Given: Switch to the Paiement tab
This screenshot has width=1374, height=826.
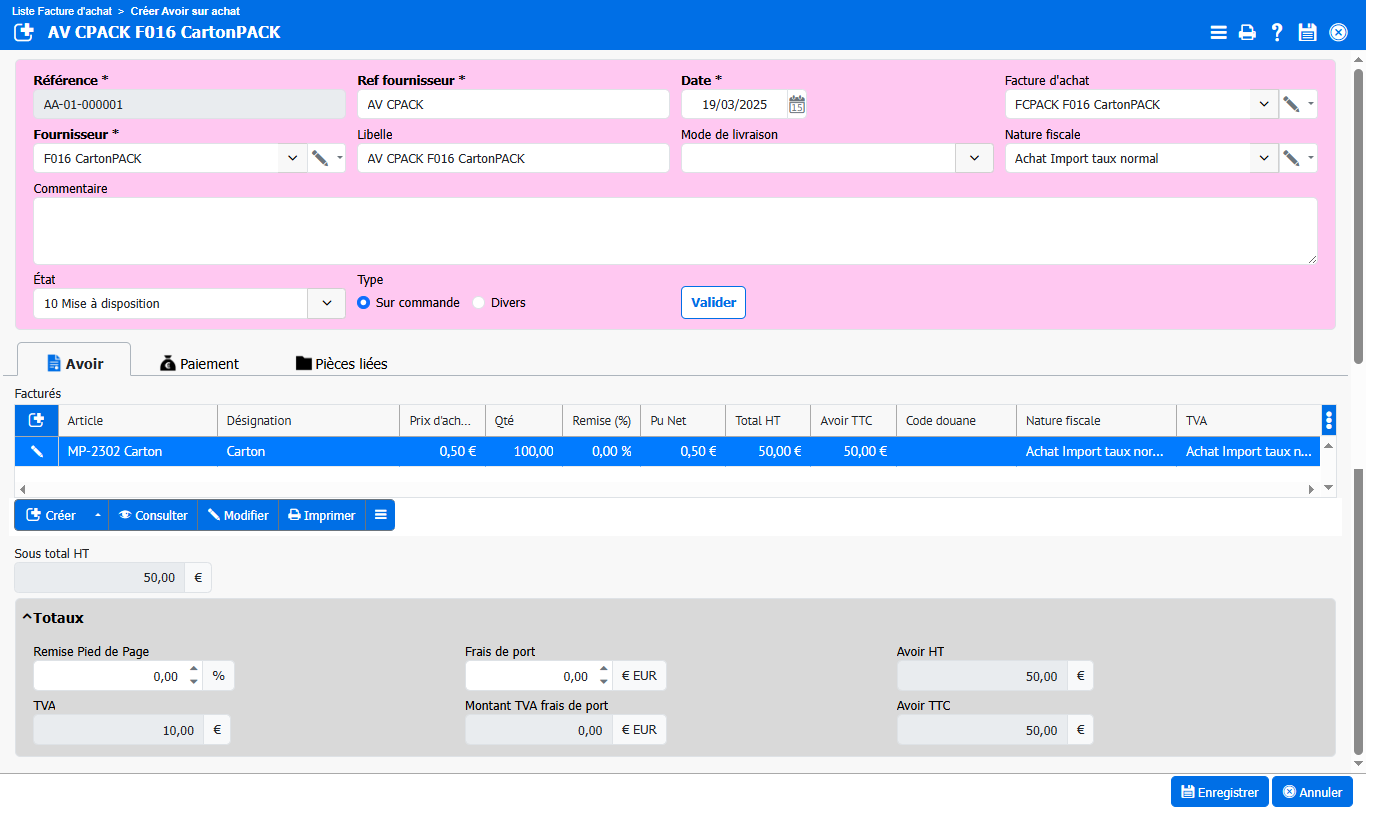Looking at the screenshot, I should pos(200,364).
